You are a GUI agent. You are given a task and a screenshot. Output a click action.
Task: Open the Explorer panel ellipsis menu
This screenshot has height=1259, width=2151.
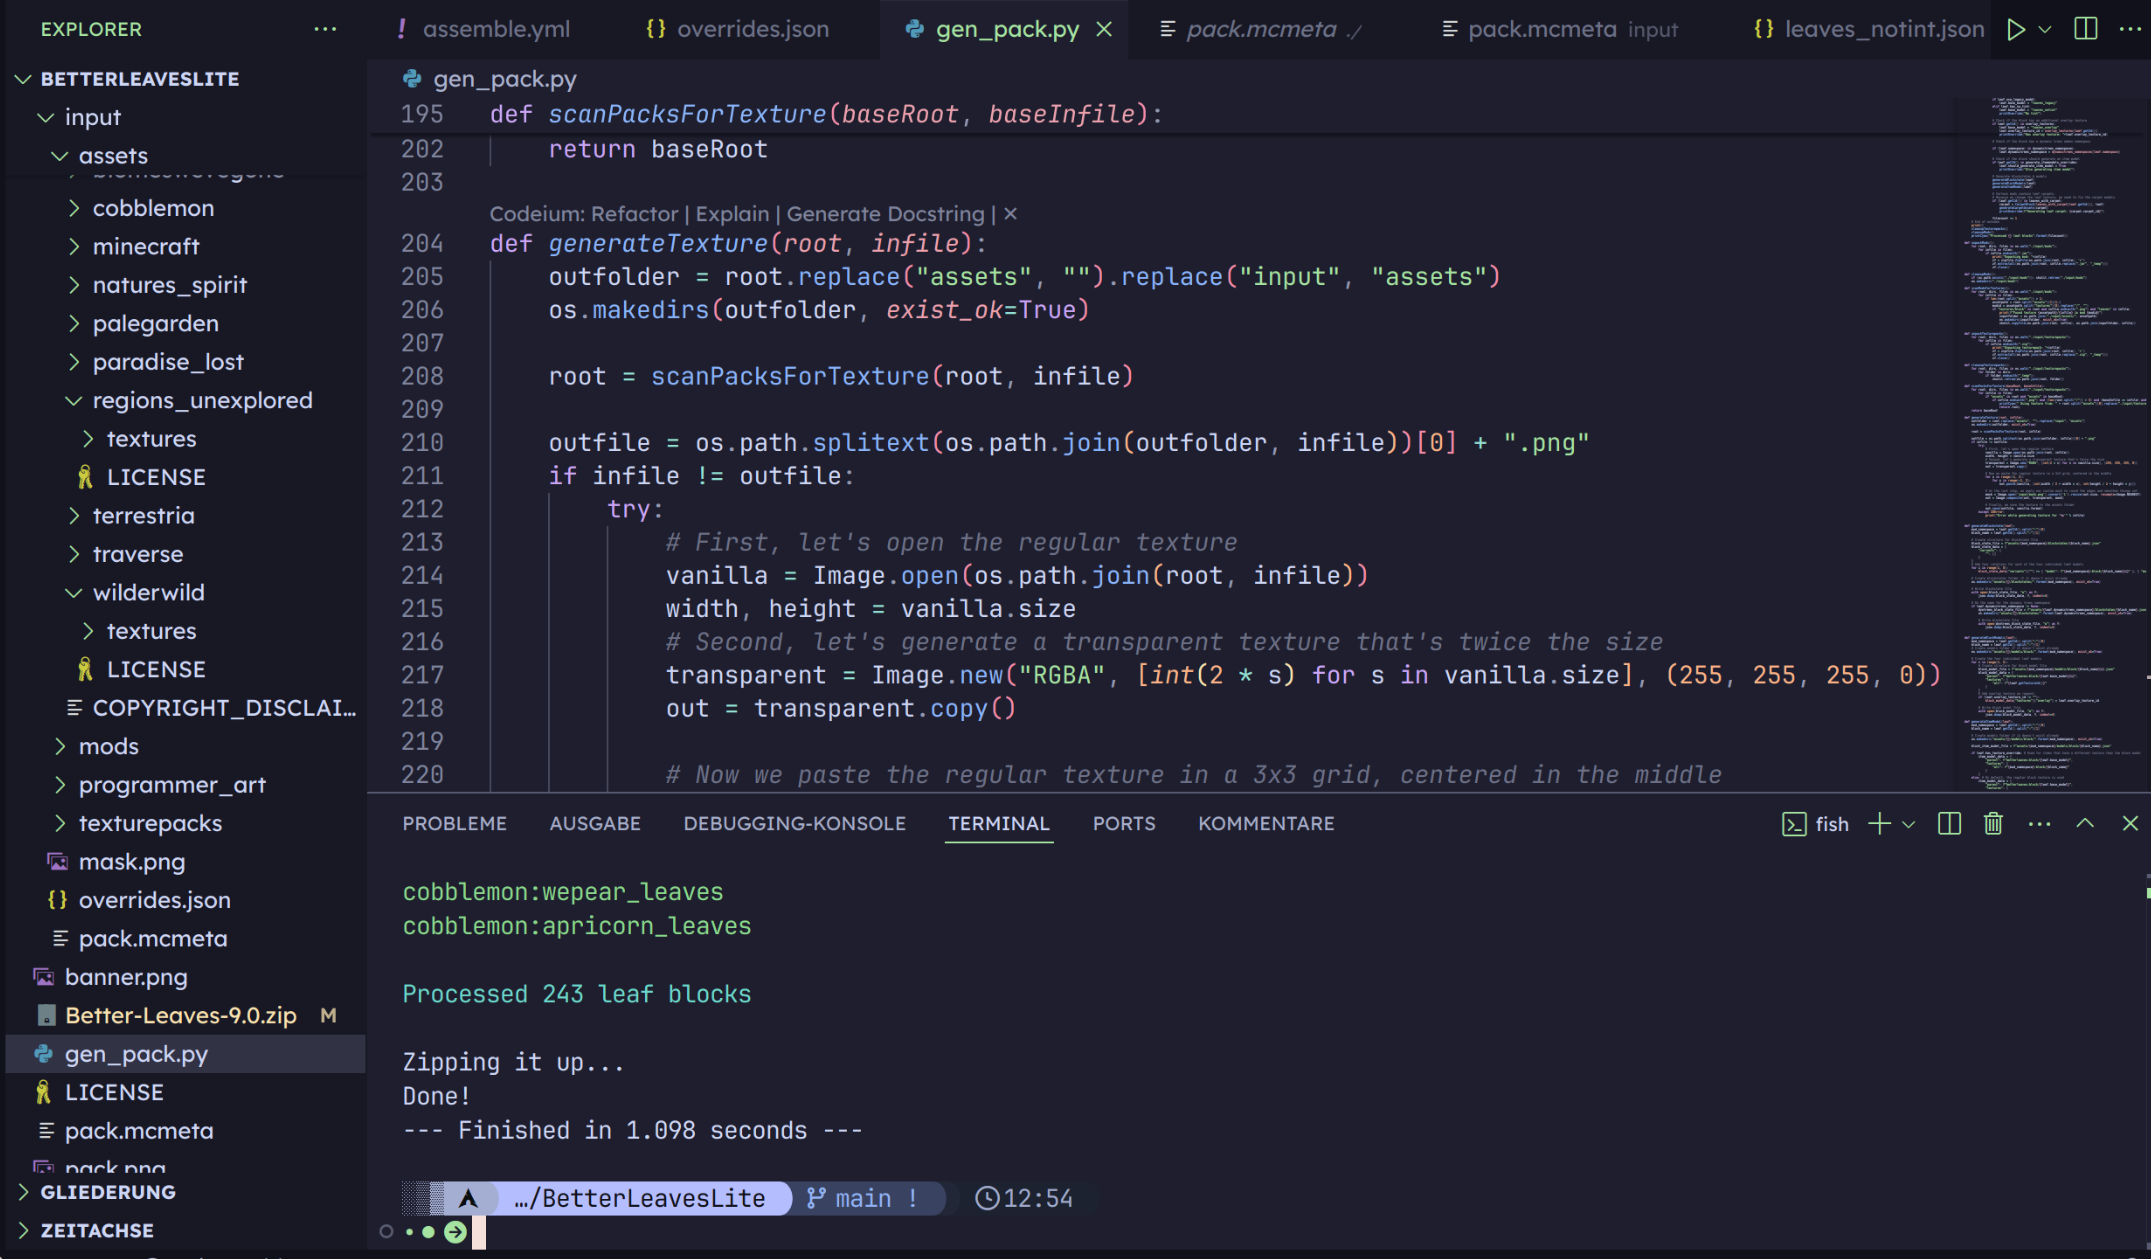tap(325, 29)
